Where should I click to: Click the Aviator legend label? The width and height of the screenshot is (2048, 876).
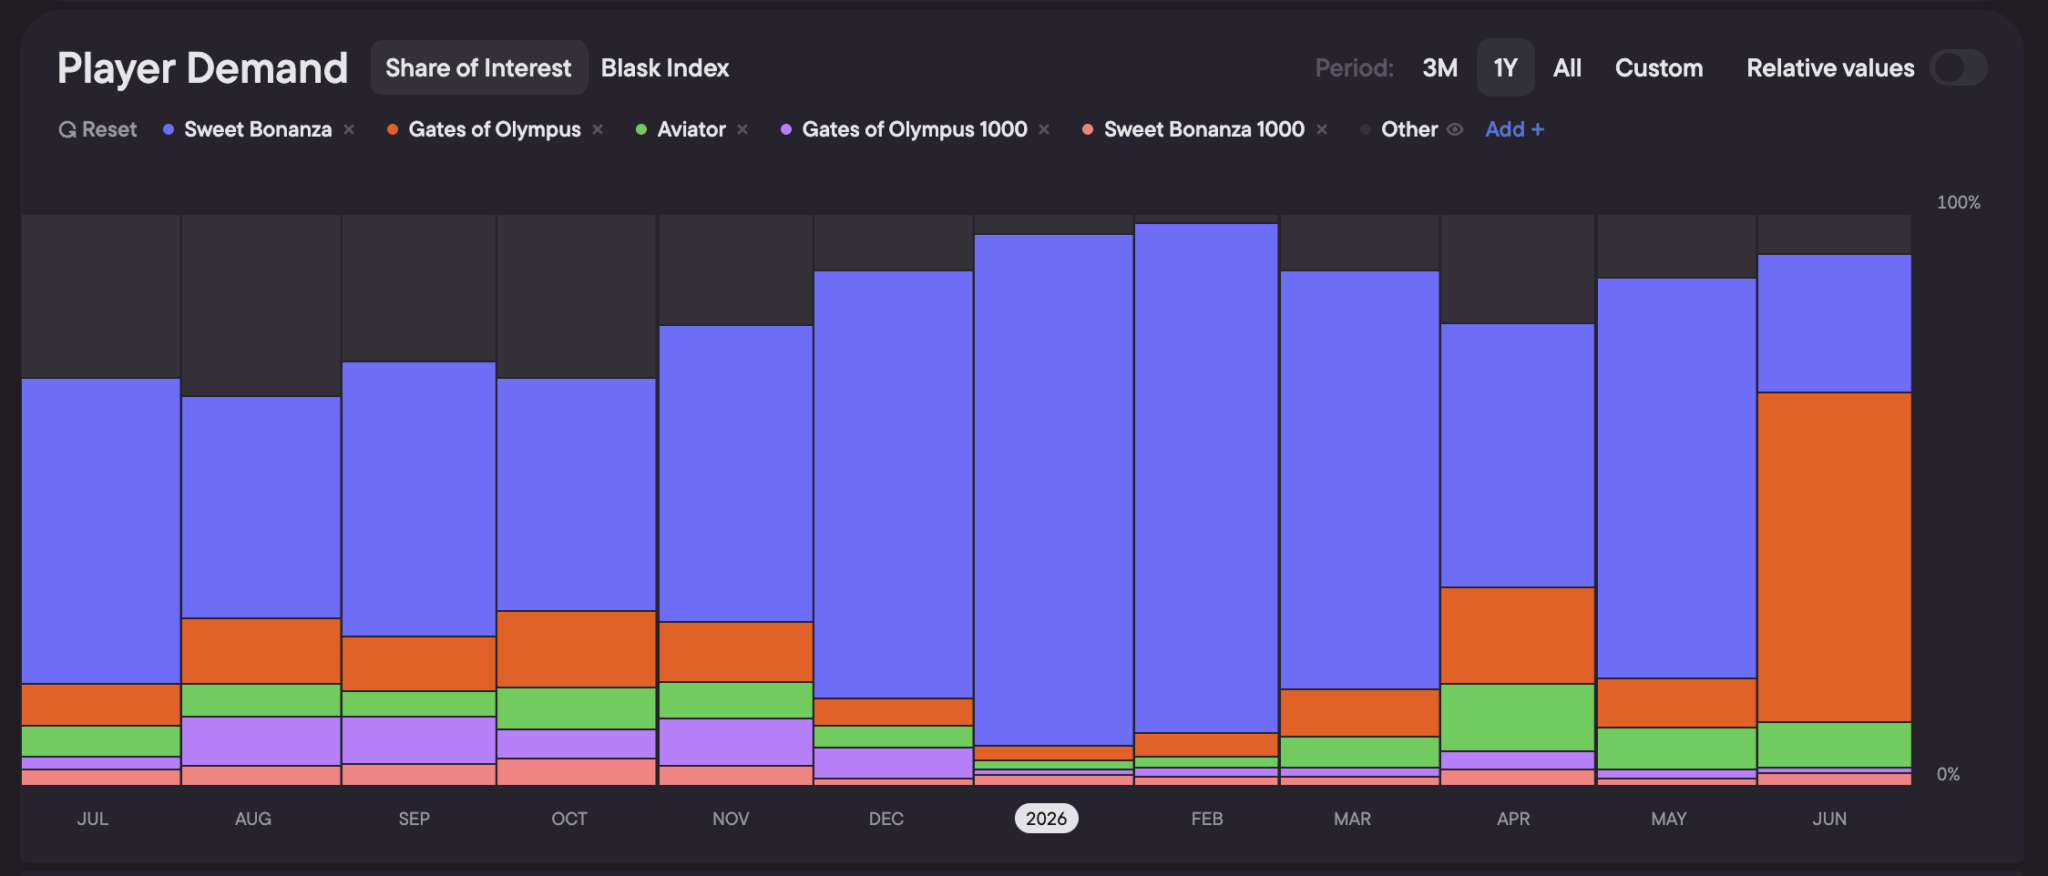click(x=692, y=129)
